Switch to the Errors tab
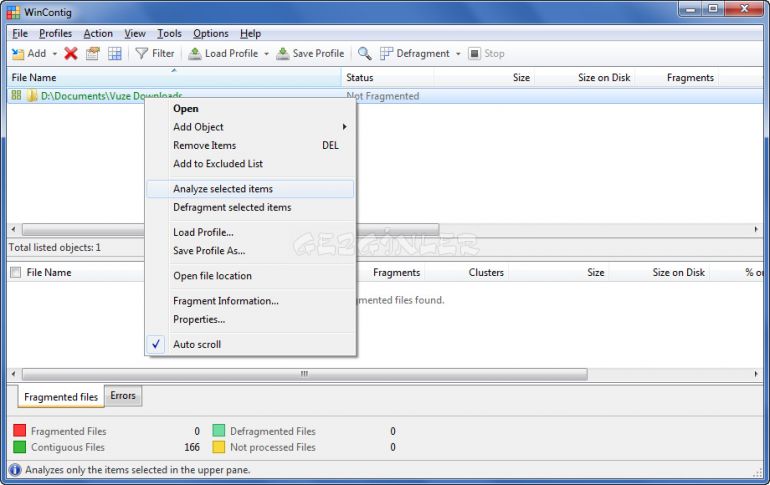 123,396
